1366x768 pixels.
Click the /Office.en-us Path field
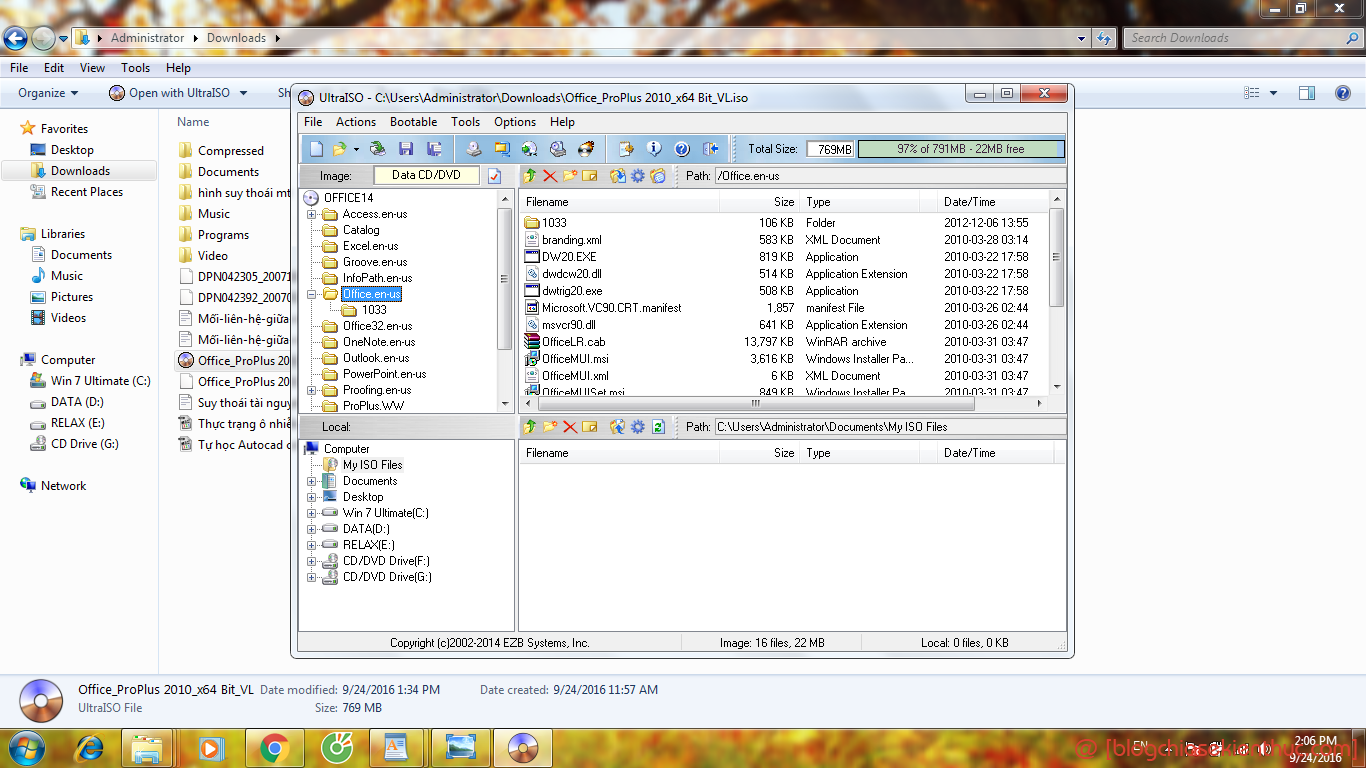point(889,176)
